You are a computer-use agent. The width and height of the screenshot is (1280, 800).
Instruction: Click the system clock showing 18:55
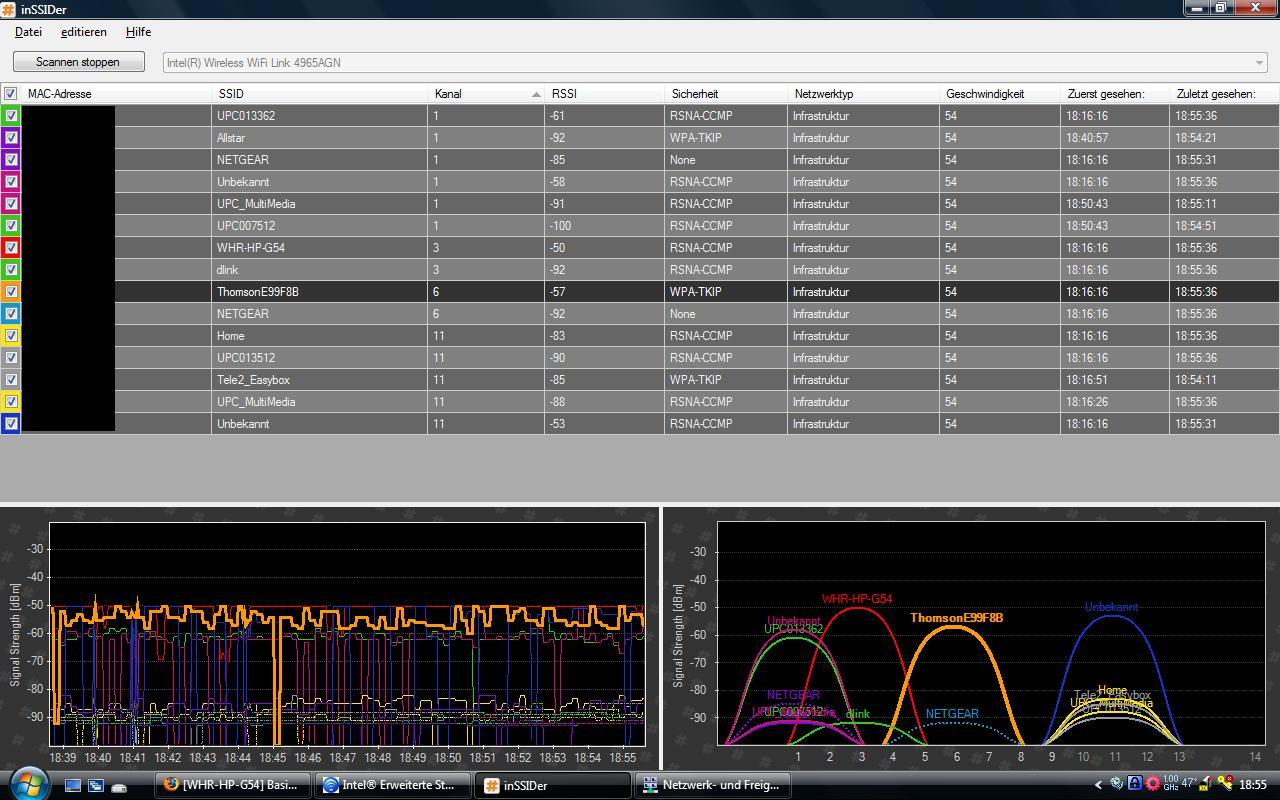(1253, 785)
